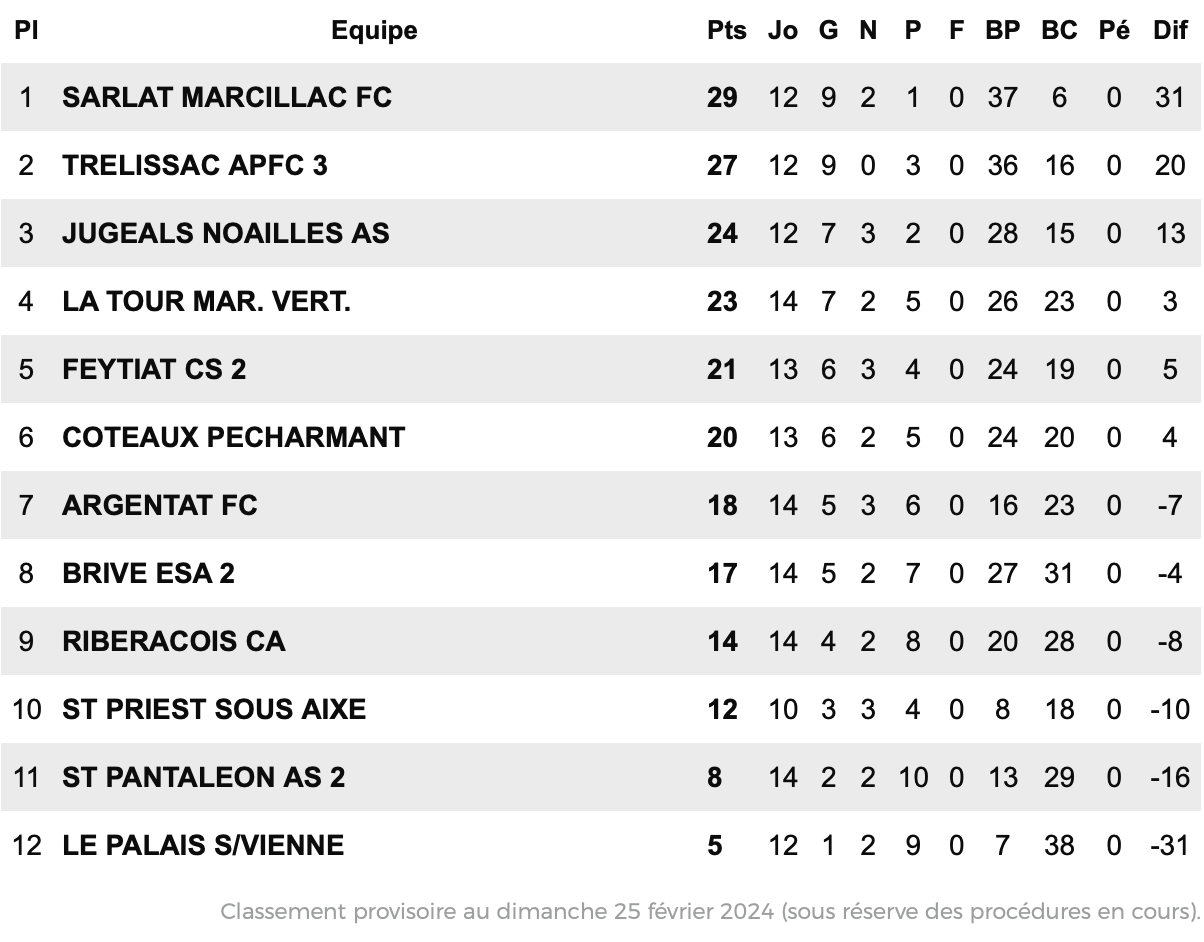Select COTEAUX PECHARMANT in the standings
Viewport: 1204px width, 942px height.
(234, 437)
